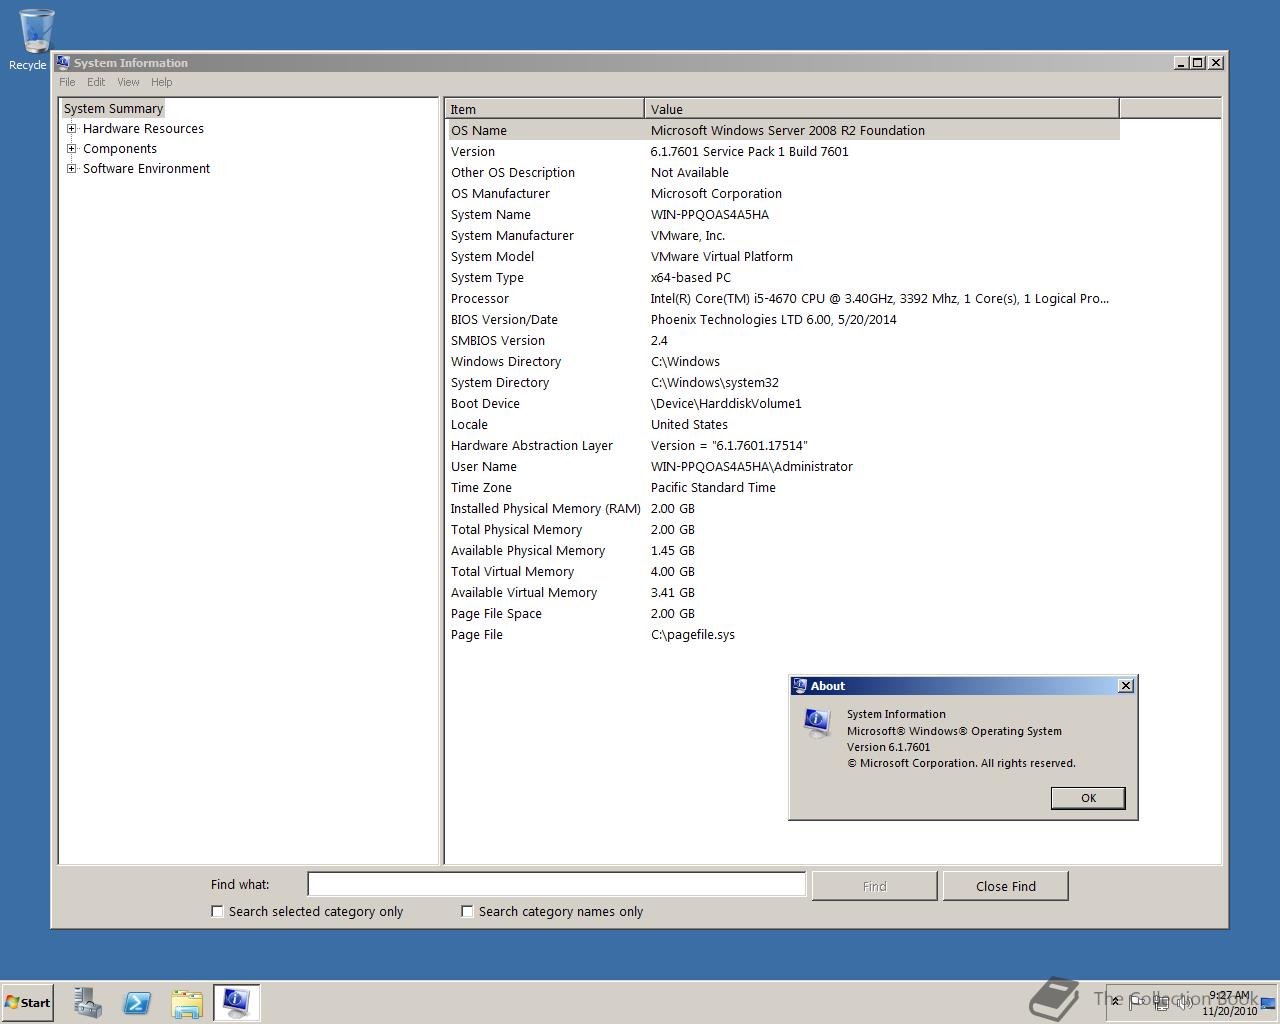Select the Total Virtual Memory row
Screen dimensions: 1280x1024
783,571
